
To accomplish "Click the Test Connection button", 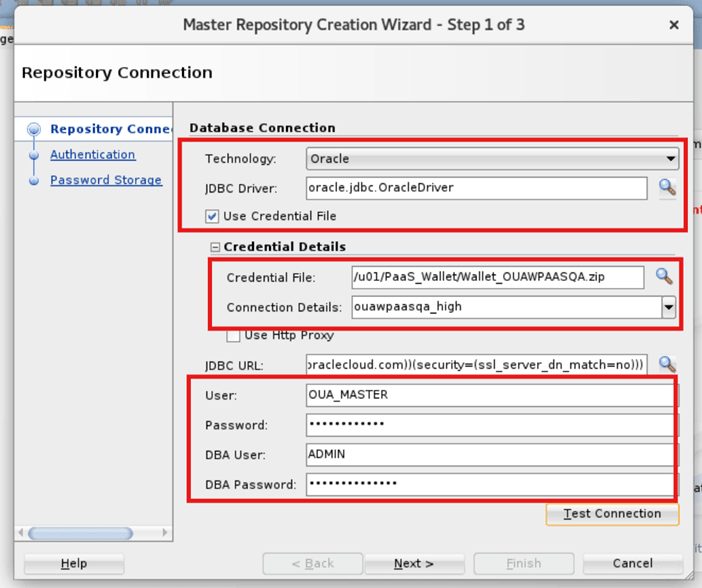I will (x=612, y=514).
